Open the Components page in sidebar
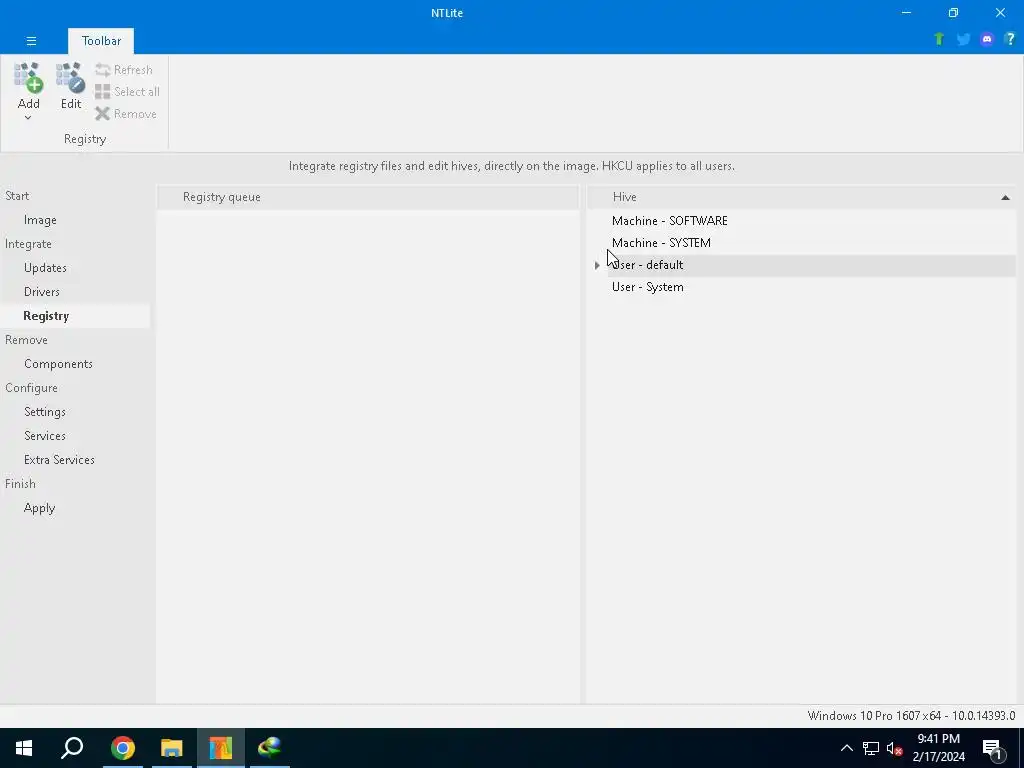The width and height of the screenshot is (1024, 768). point(58,364)
